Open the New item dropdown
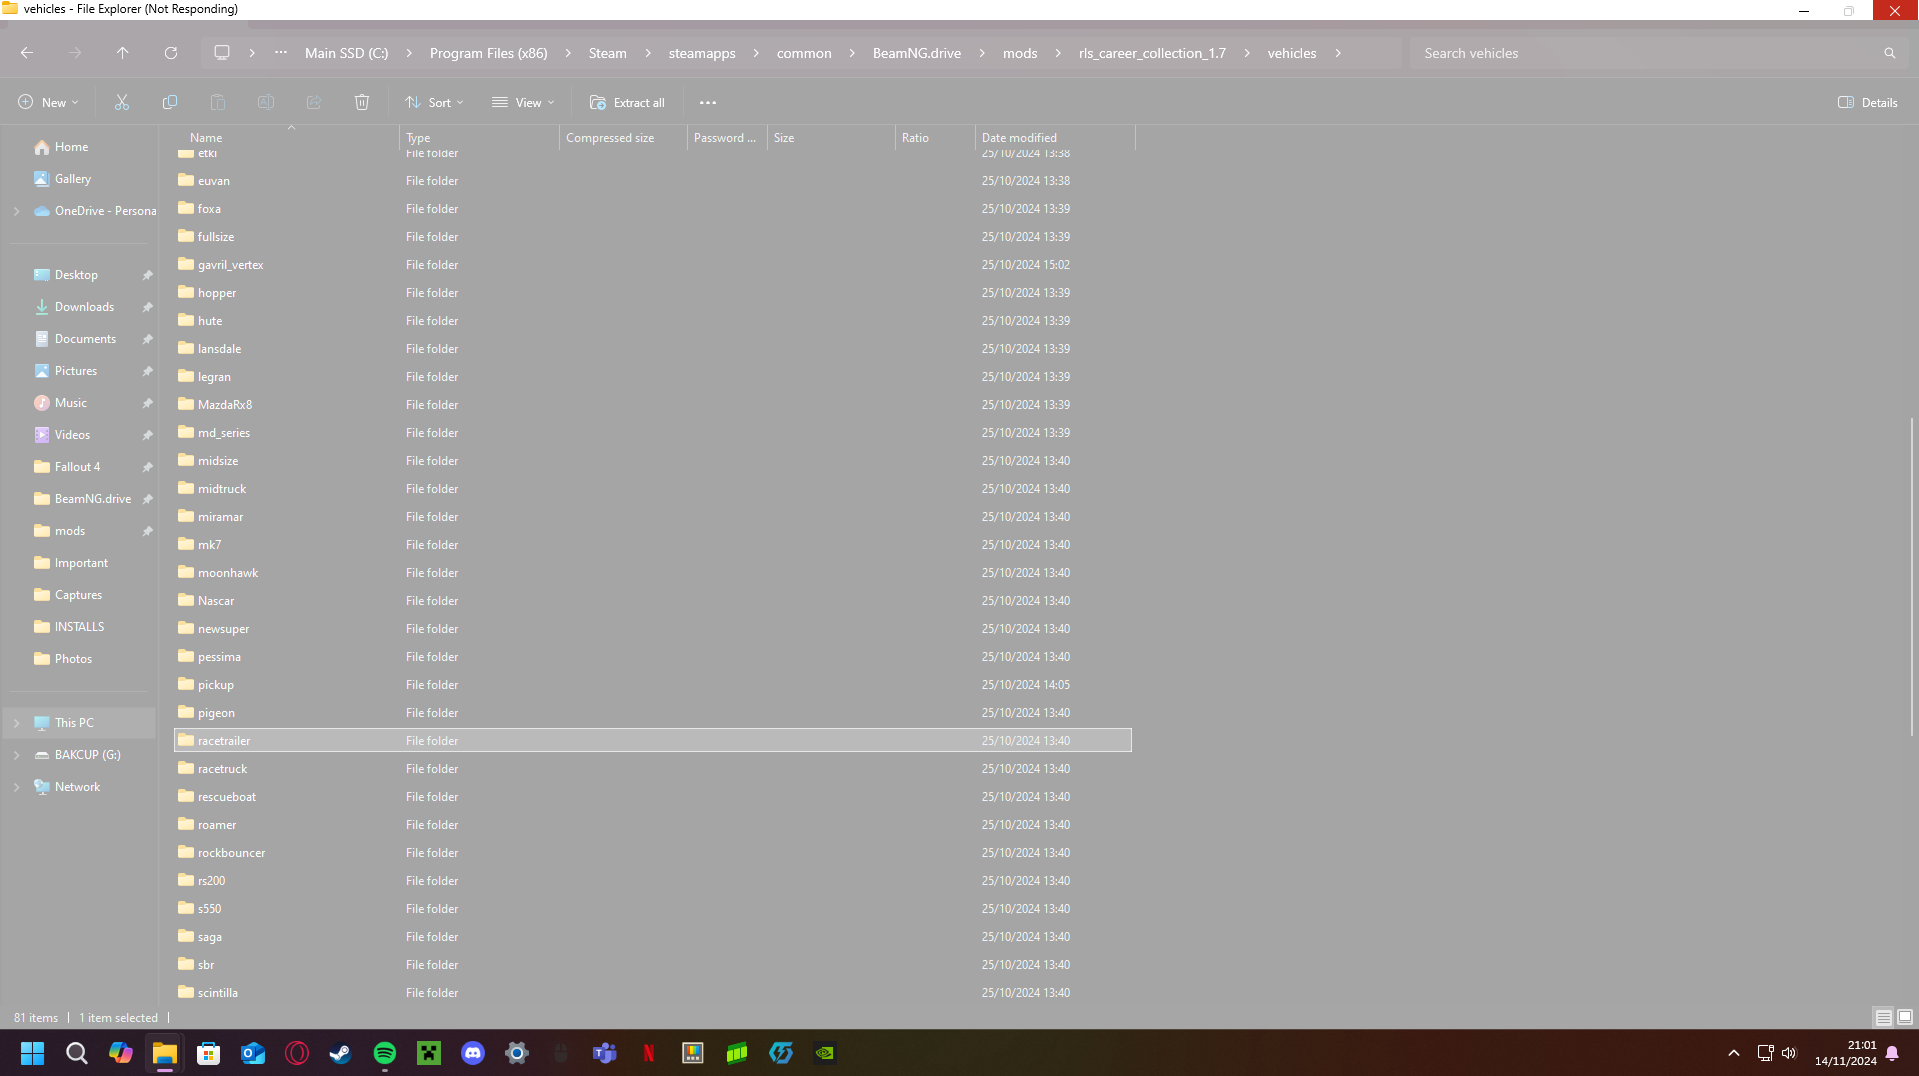 [48, 102]
